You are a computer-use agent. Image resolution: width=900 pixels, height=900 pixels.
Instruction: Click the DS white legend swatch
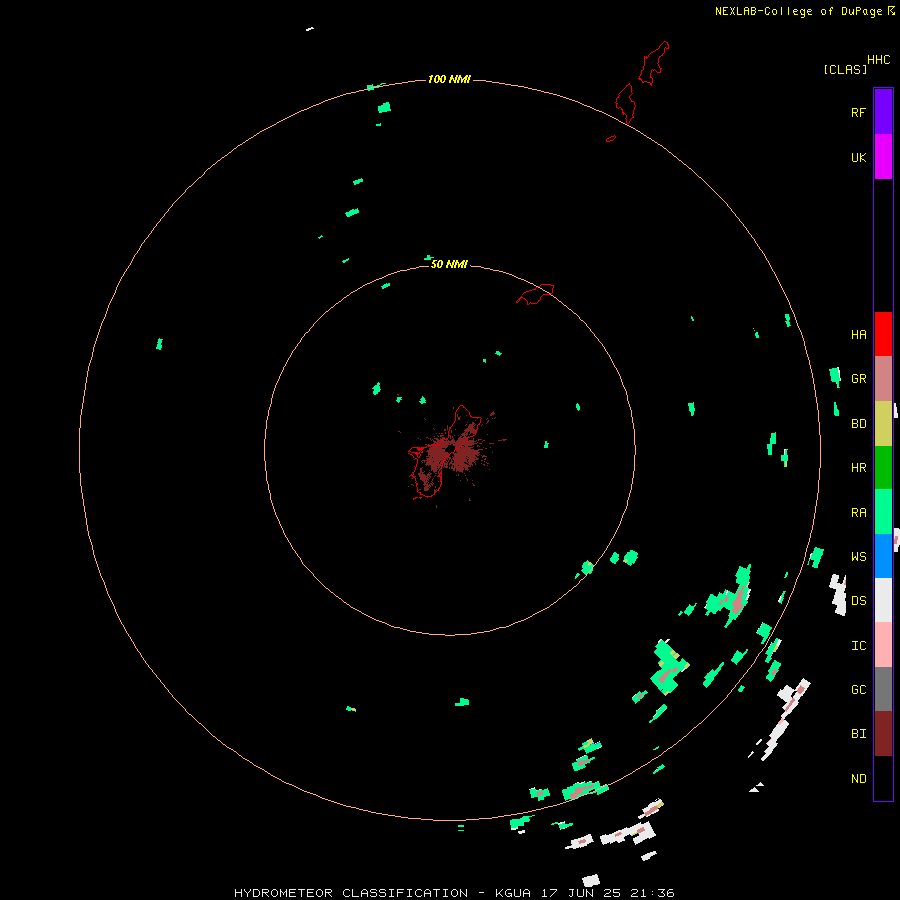(x=883, y=600)
